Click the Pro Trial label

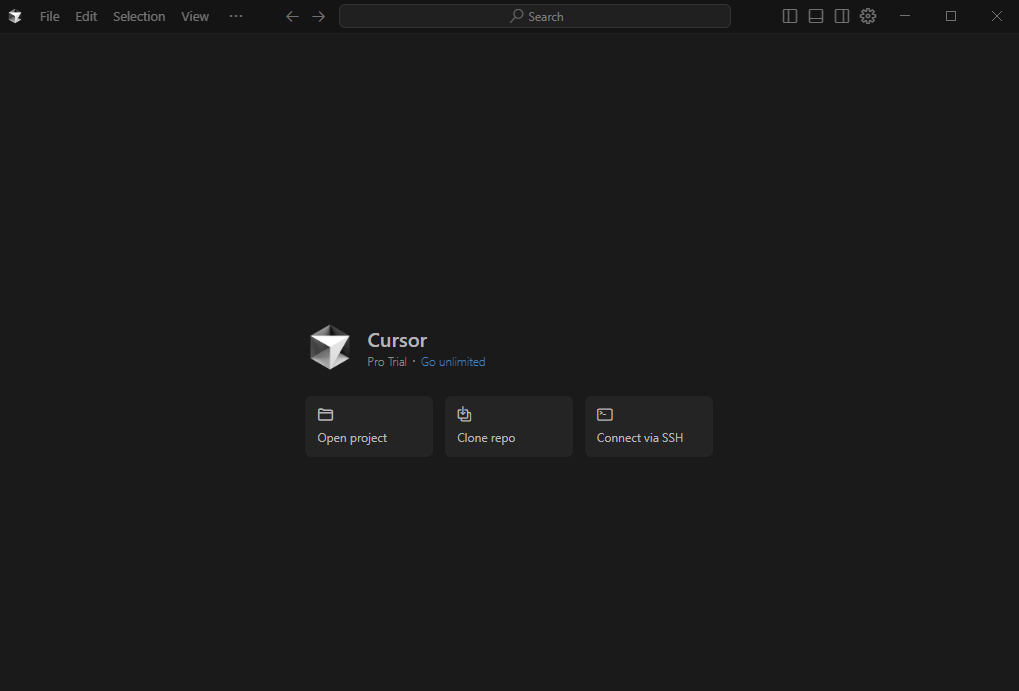click(x=387, y=362)
